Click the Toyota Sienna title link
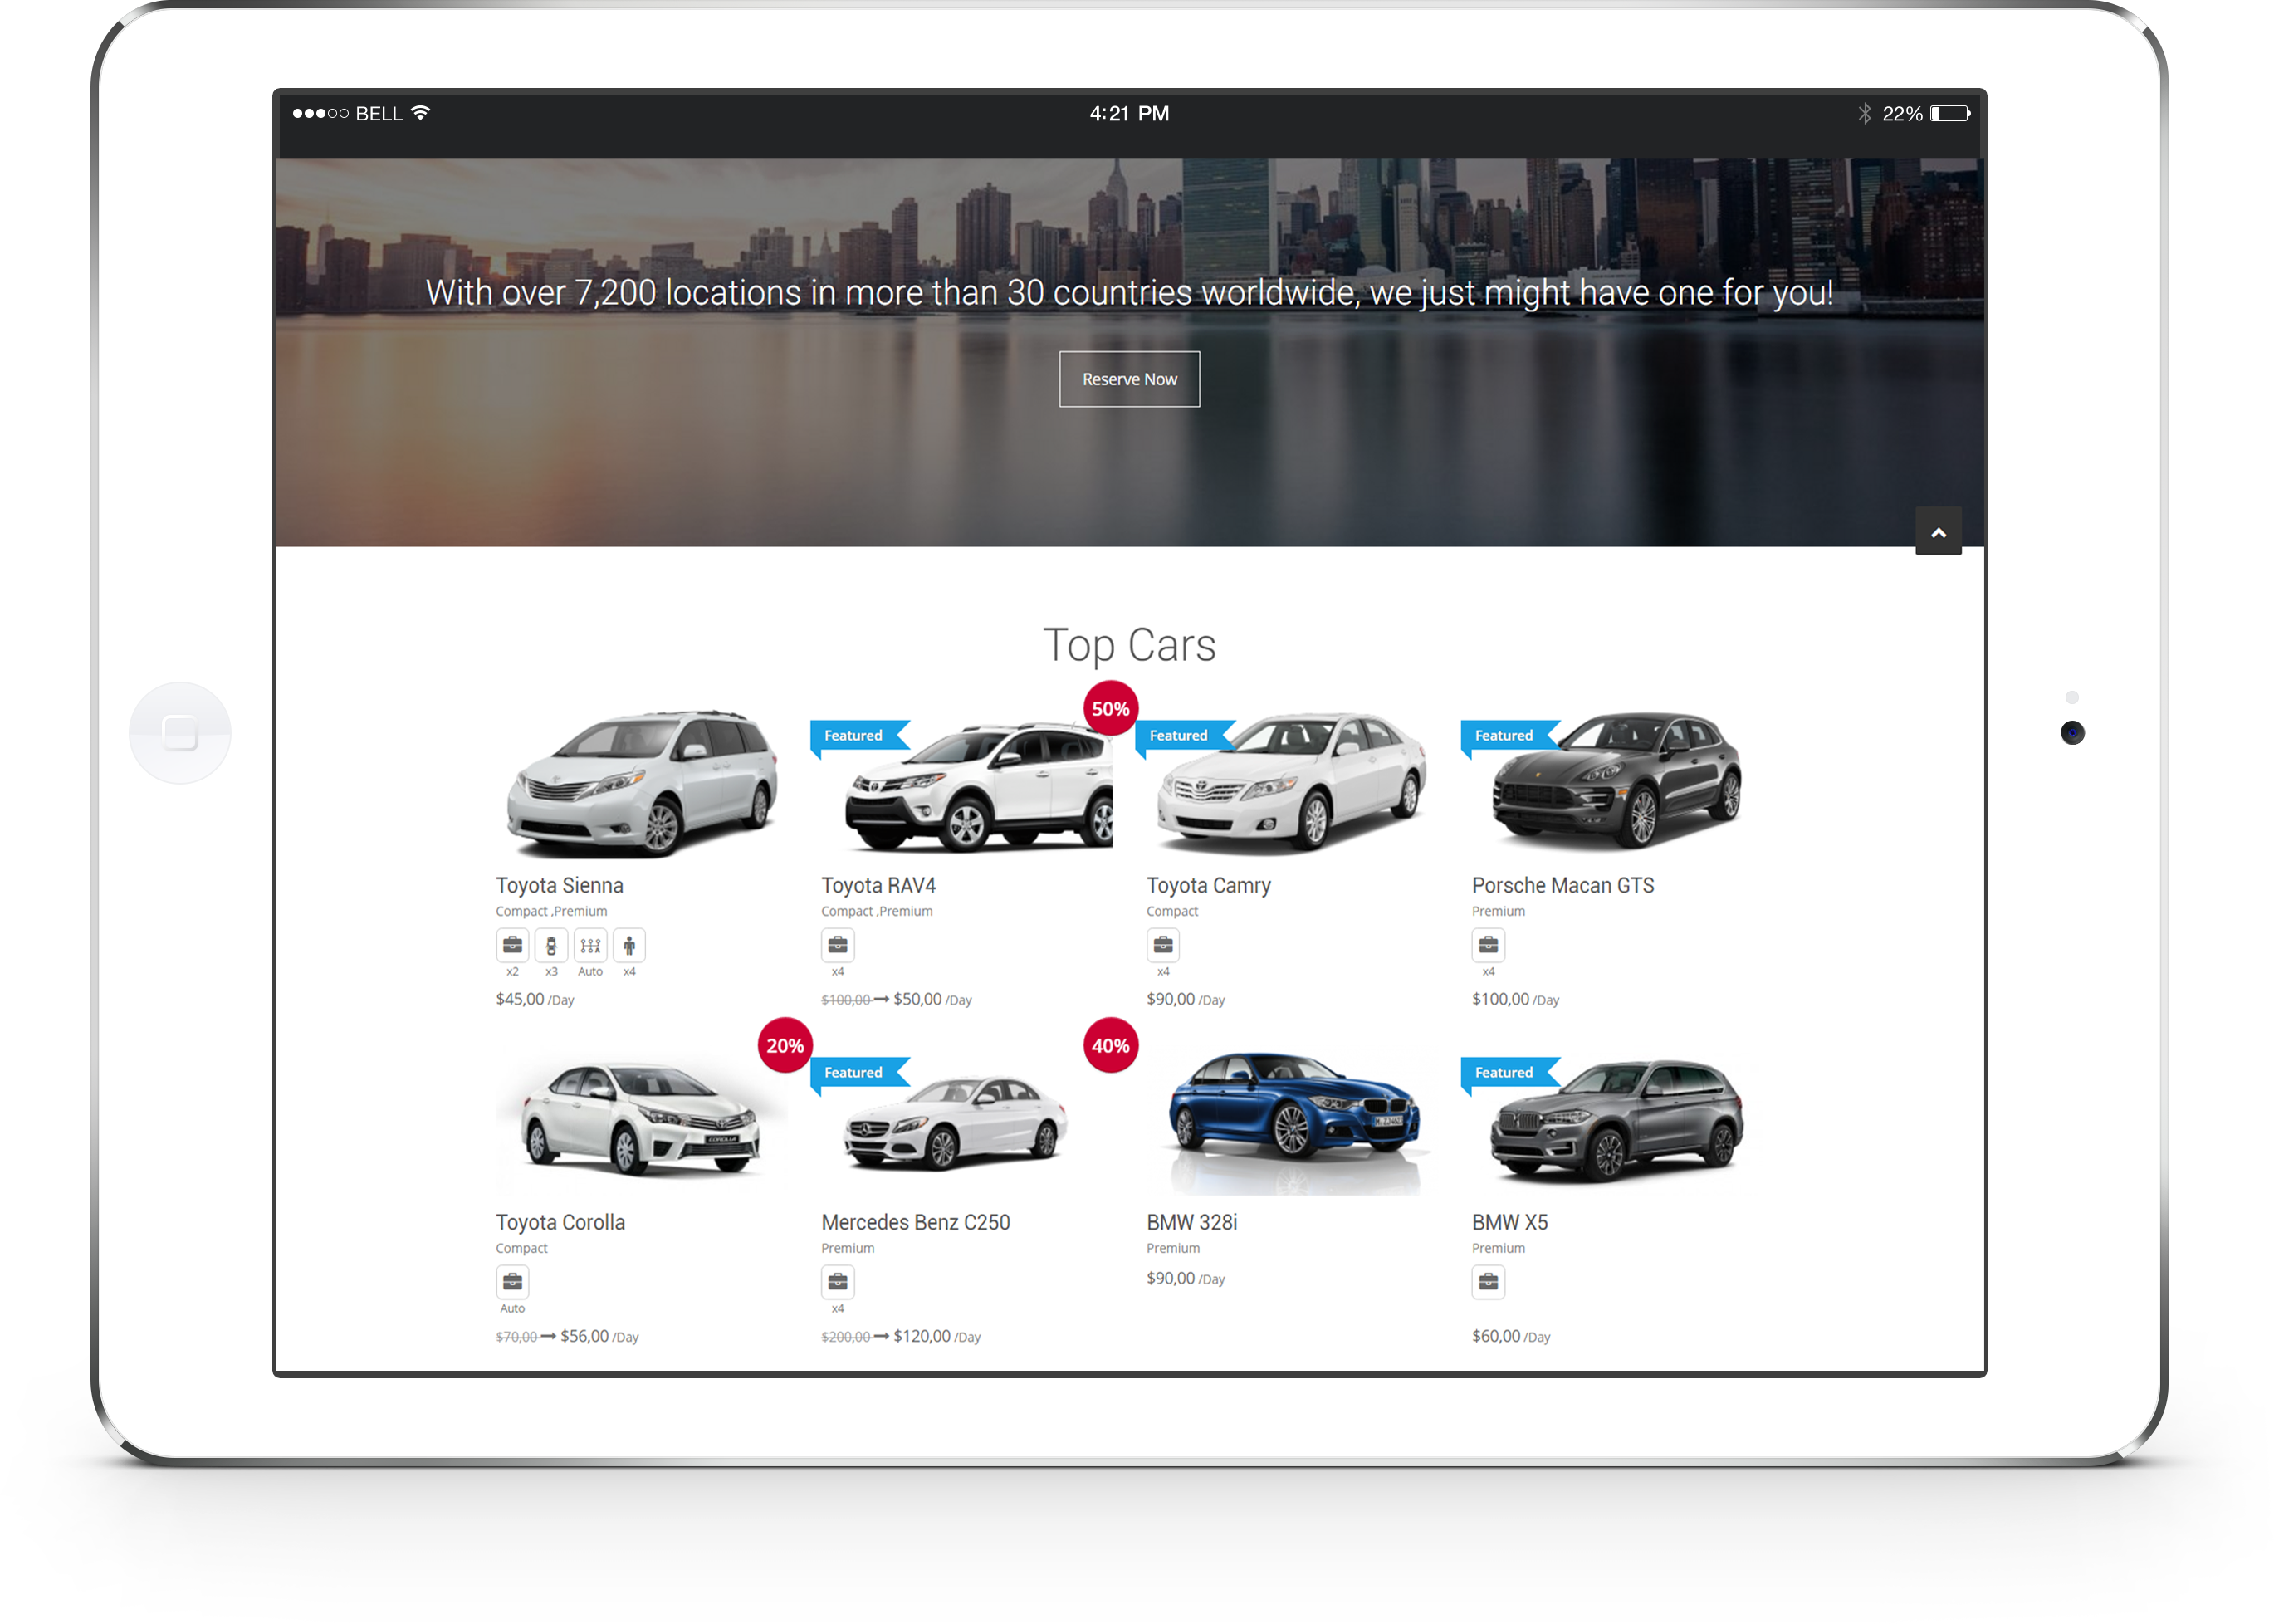 559,885
